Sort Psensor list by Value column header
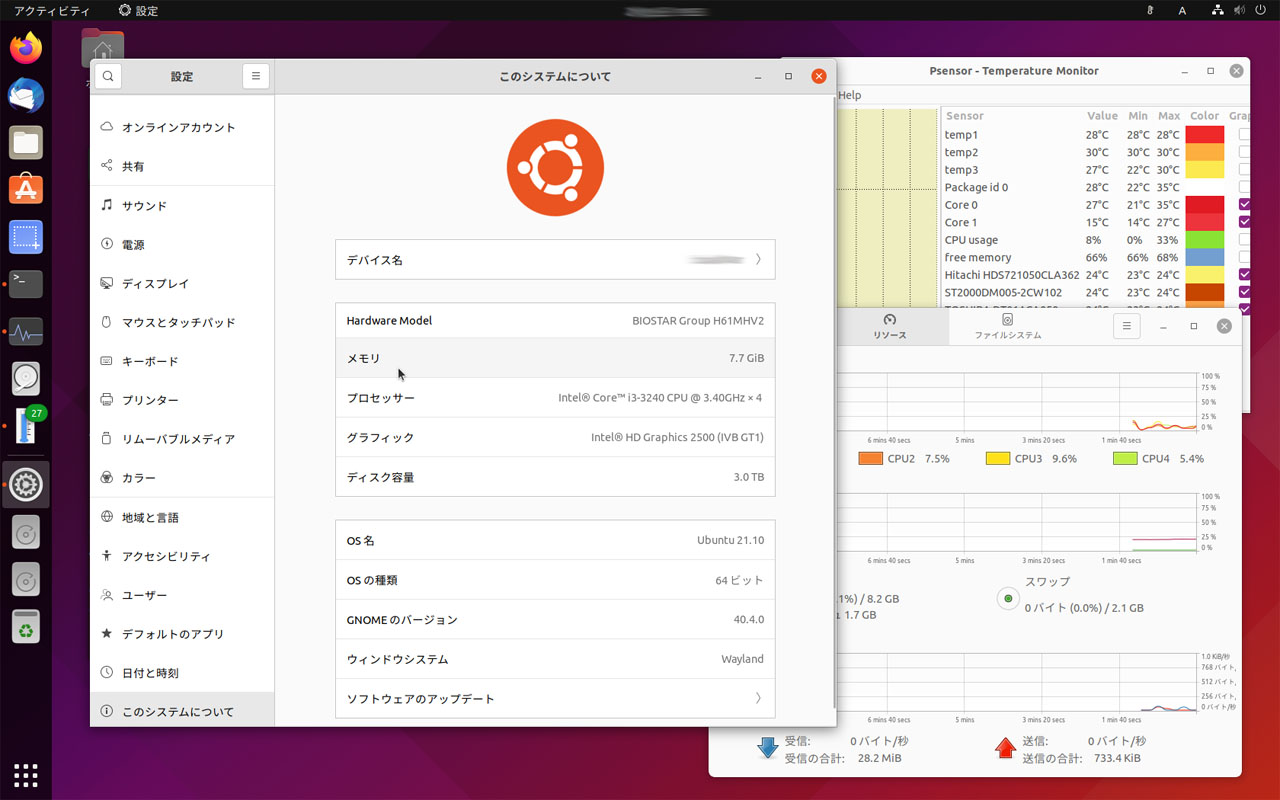The height and width of the screenshot is (800, 1280). 1103,116
